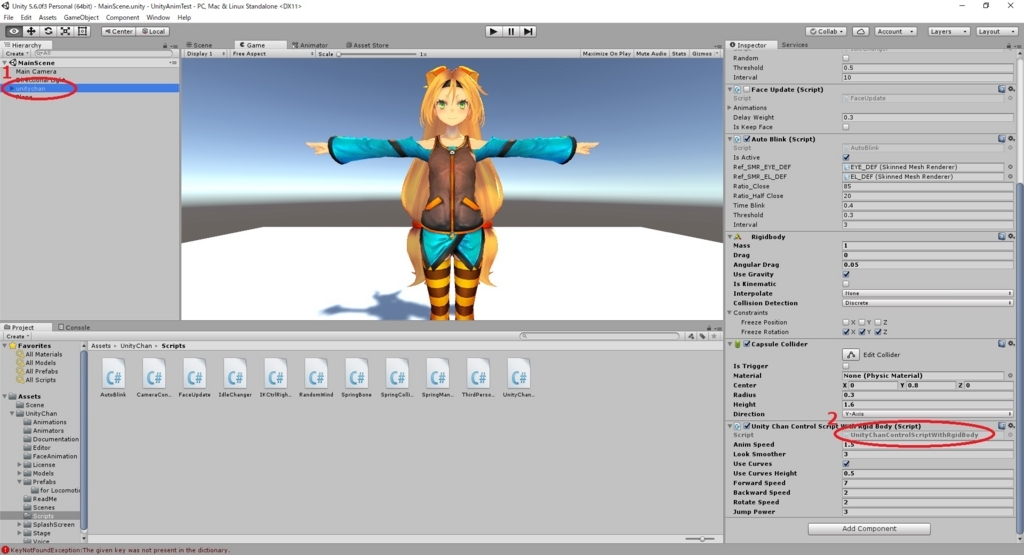Open the Layers dropdown
Viewport: 1024px width, 555px height.
point(948,31)
